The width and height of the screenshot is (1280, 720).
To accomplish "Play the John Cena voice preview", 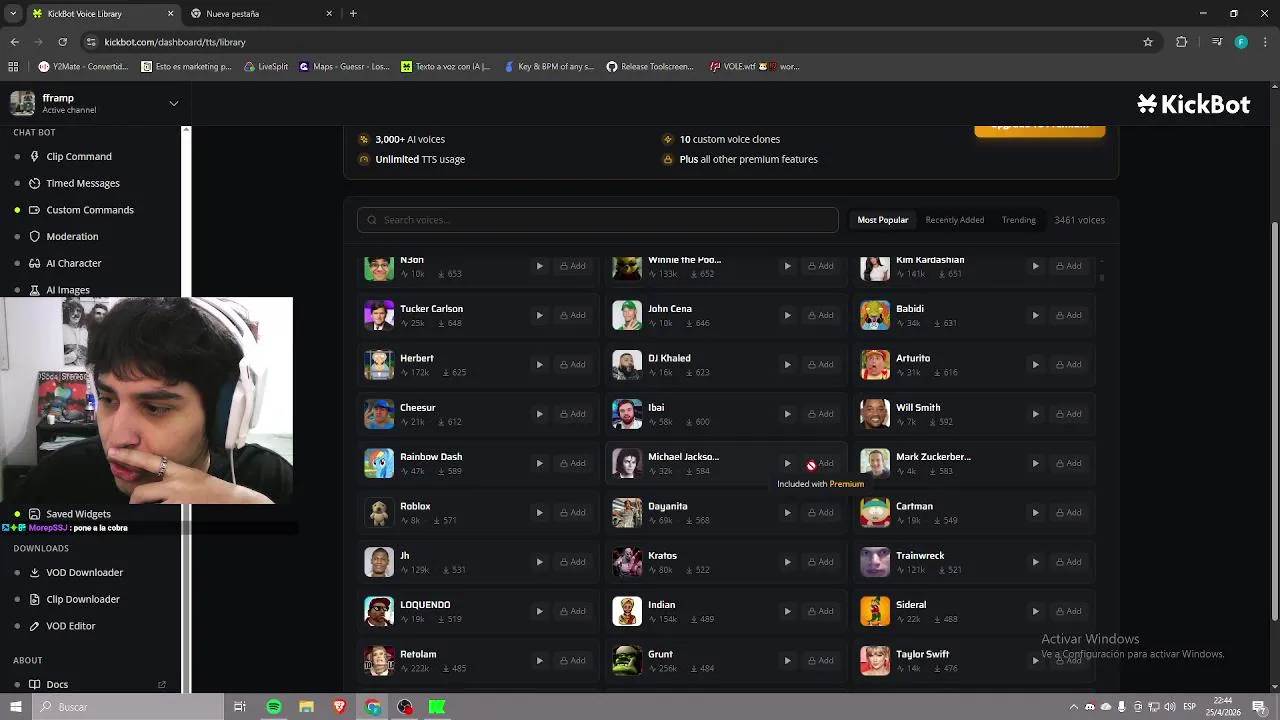I will (787, 315).
